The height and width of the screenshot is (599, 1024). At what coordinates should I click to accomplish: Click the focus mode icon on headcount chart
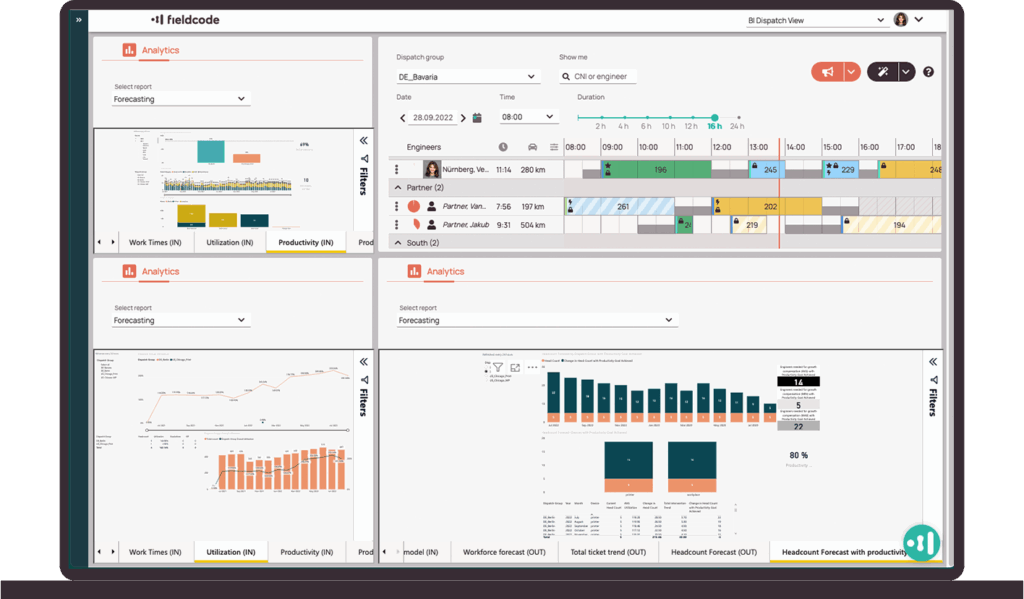point(515,368)
